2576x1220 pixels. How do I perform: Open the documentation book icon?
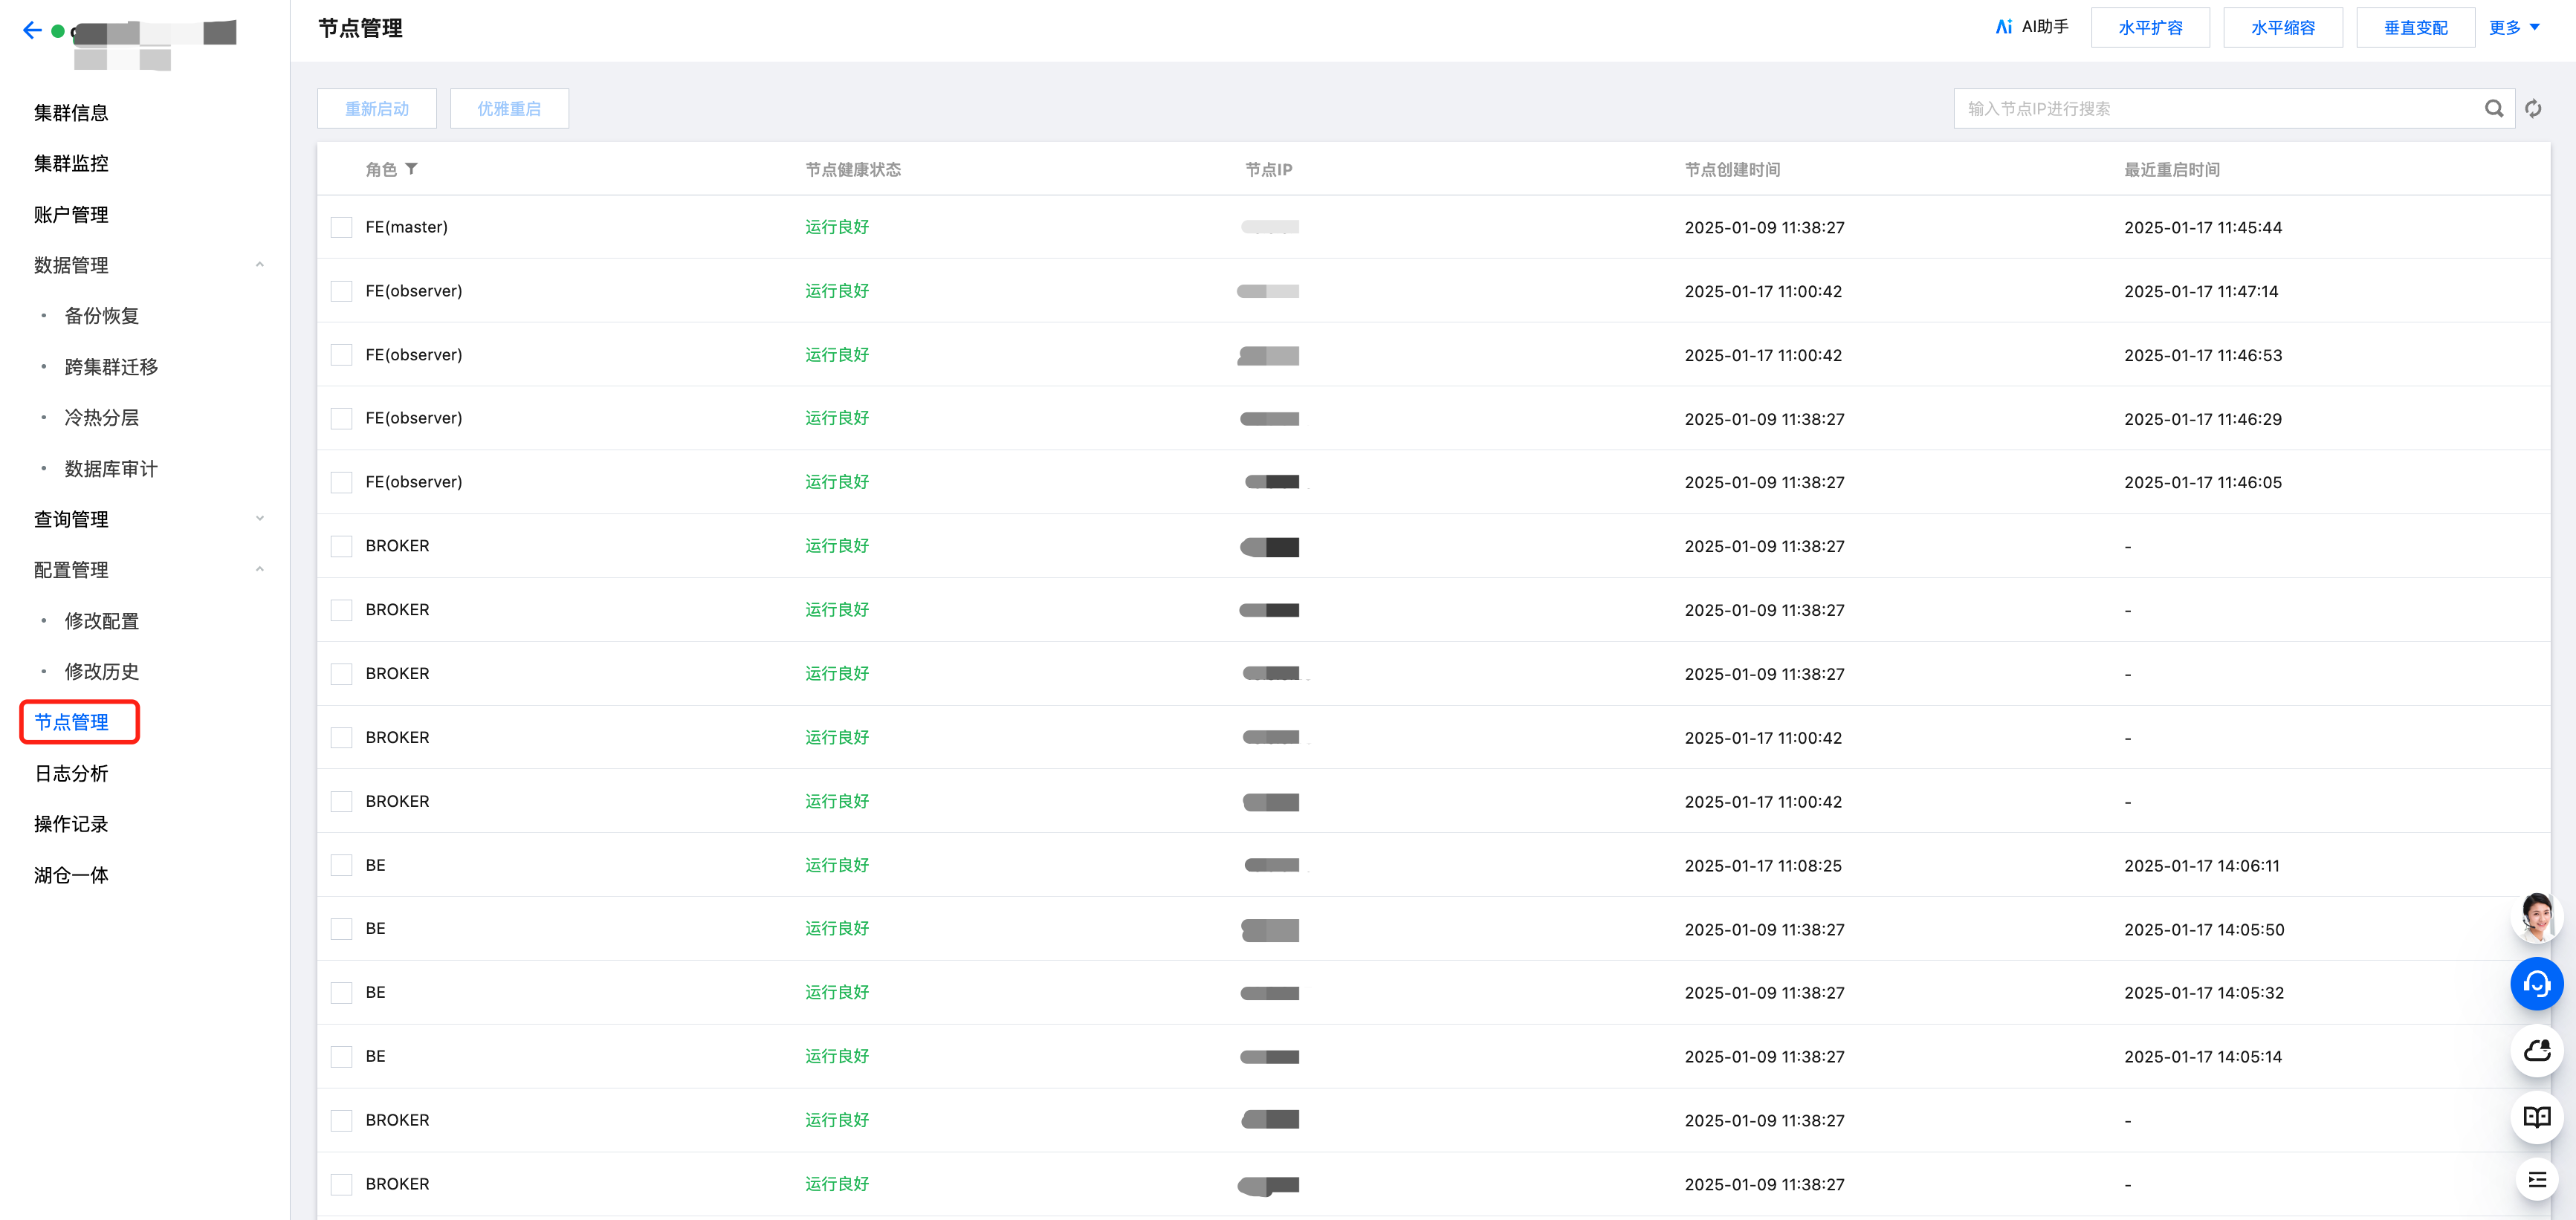pos(2536,1117)
